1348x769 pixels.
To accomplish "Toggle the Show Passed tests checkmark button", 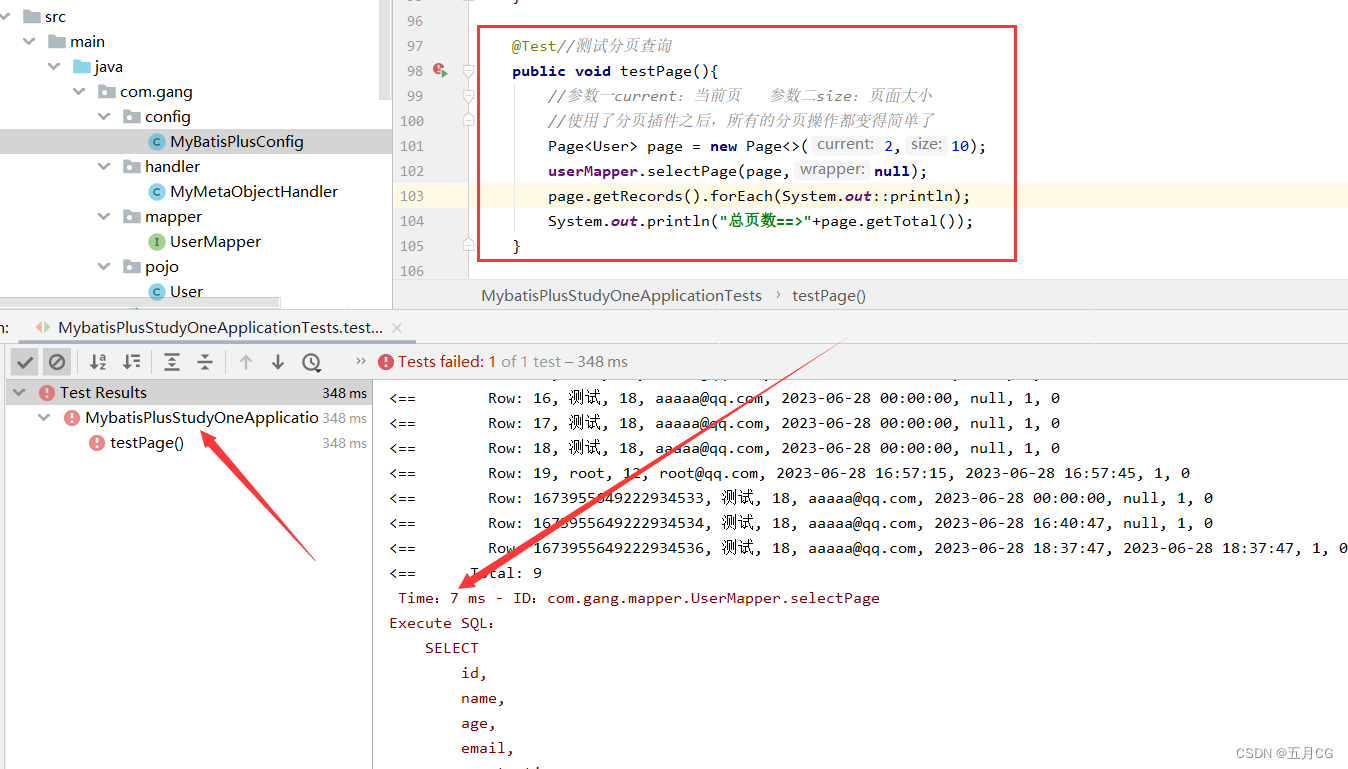I will pyautogui.click(x=26, y=362).
